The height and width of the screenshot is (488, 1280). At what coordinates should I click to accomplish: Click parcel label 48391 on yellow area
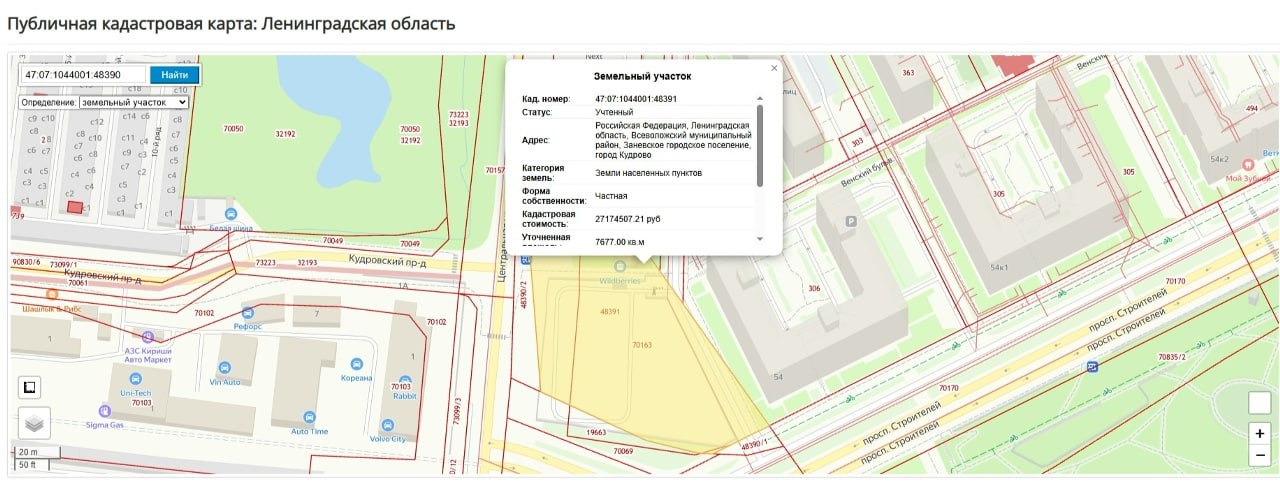(611, 312)
